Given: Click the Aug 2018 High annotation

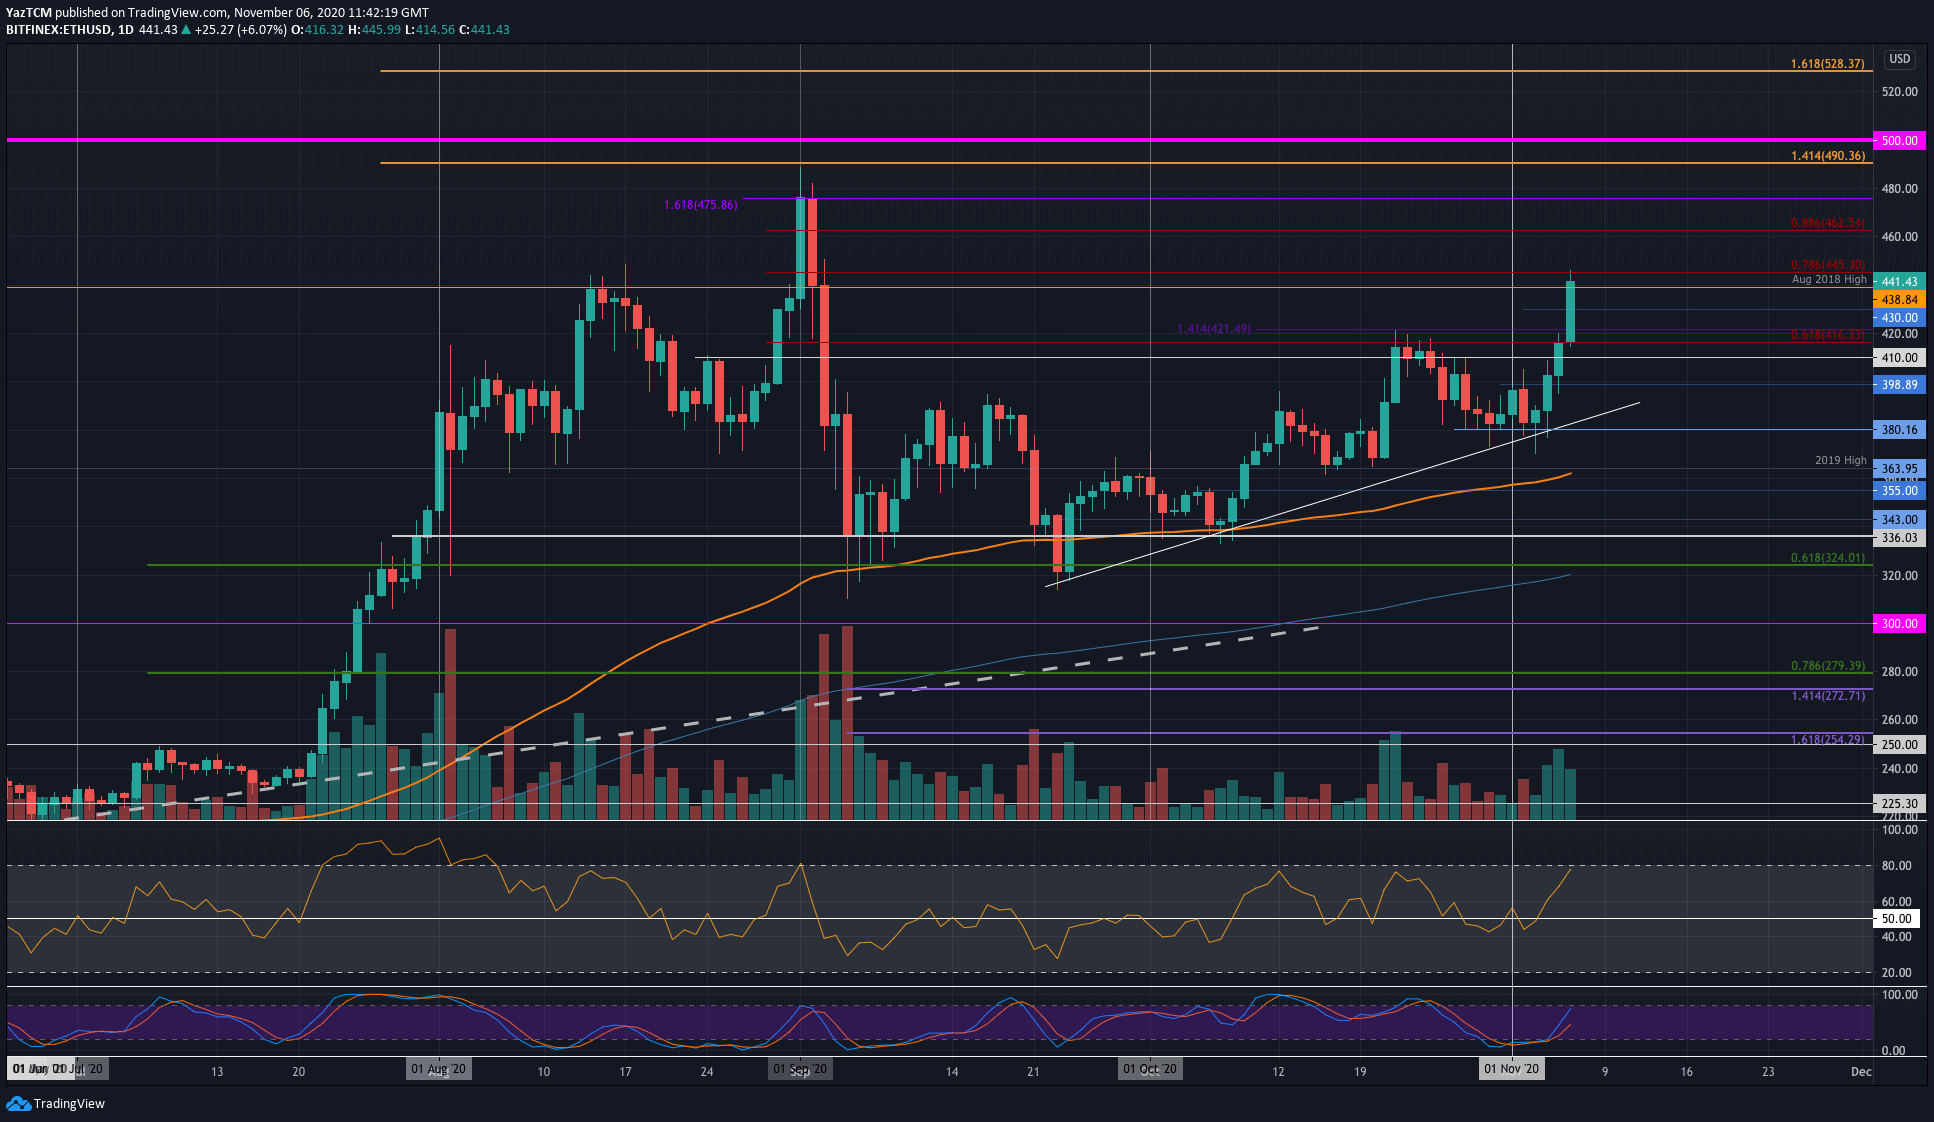Looking at the screenshot, I should (1829, 280).
